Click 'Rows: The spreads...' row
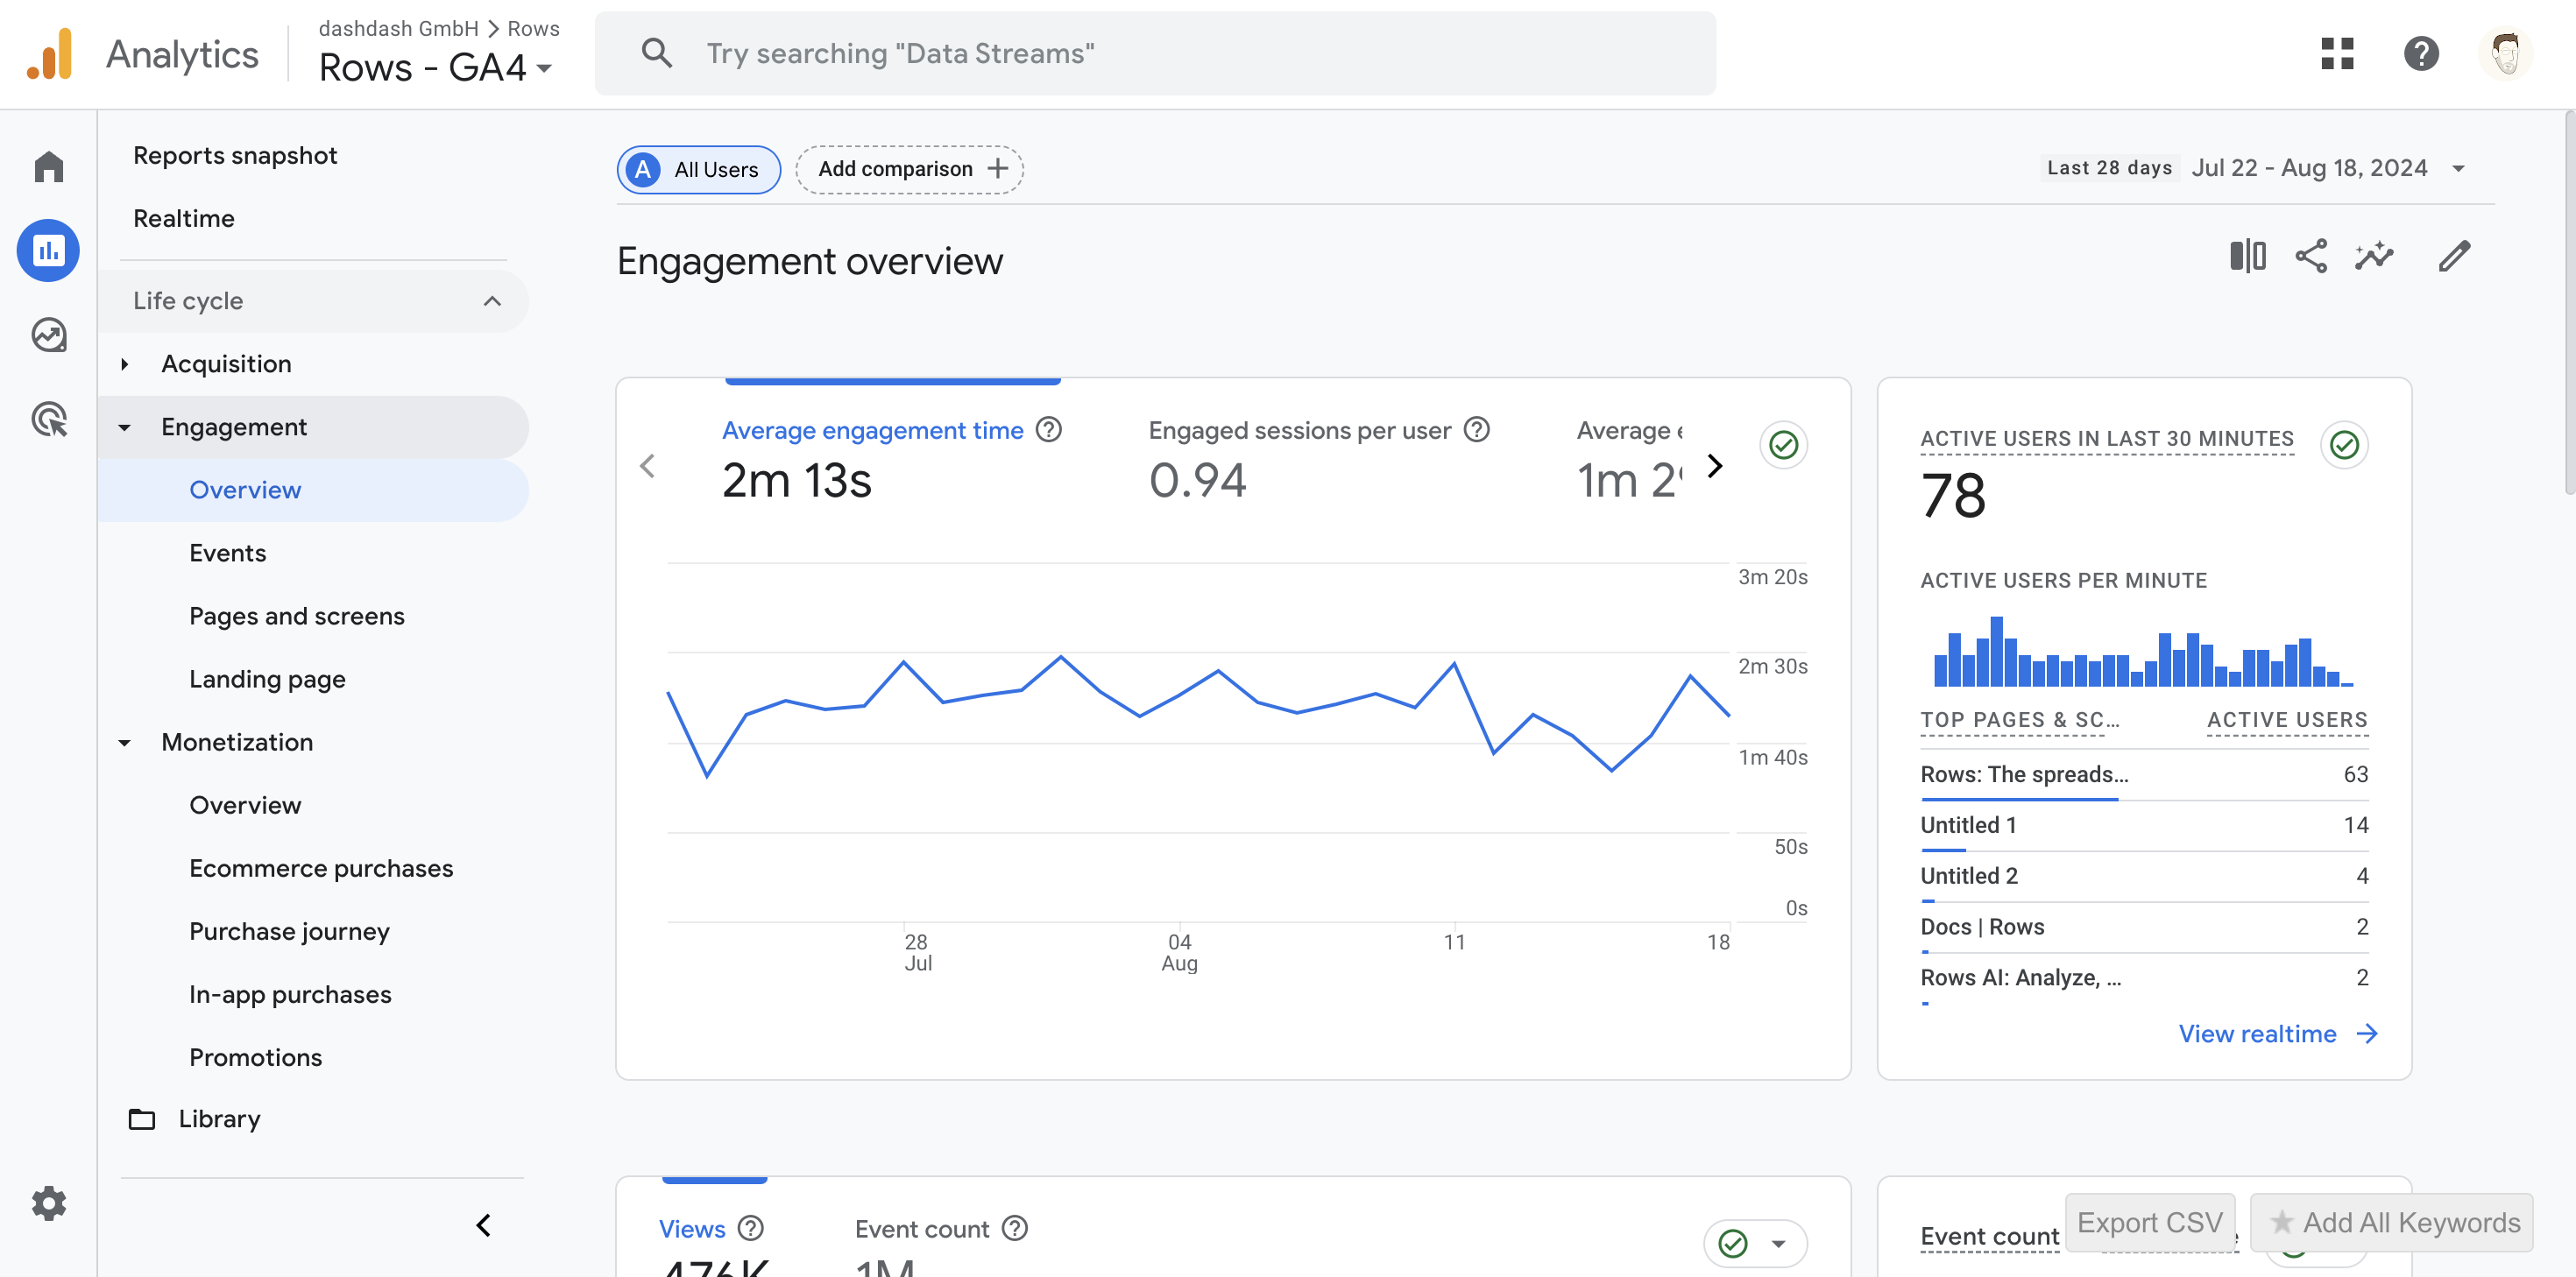Screen dimensions: 2576x1277 click(2144, 774)
